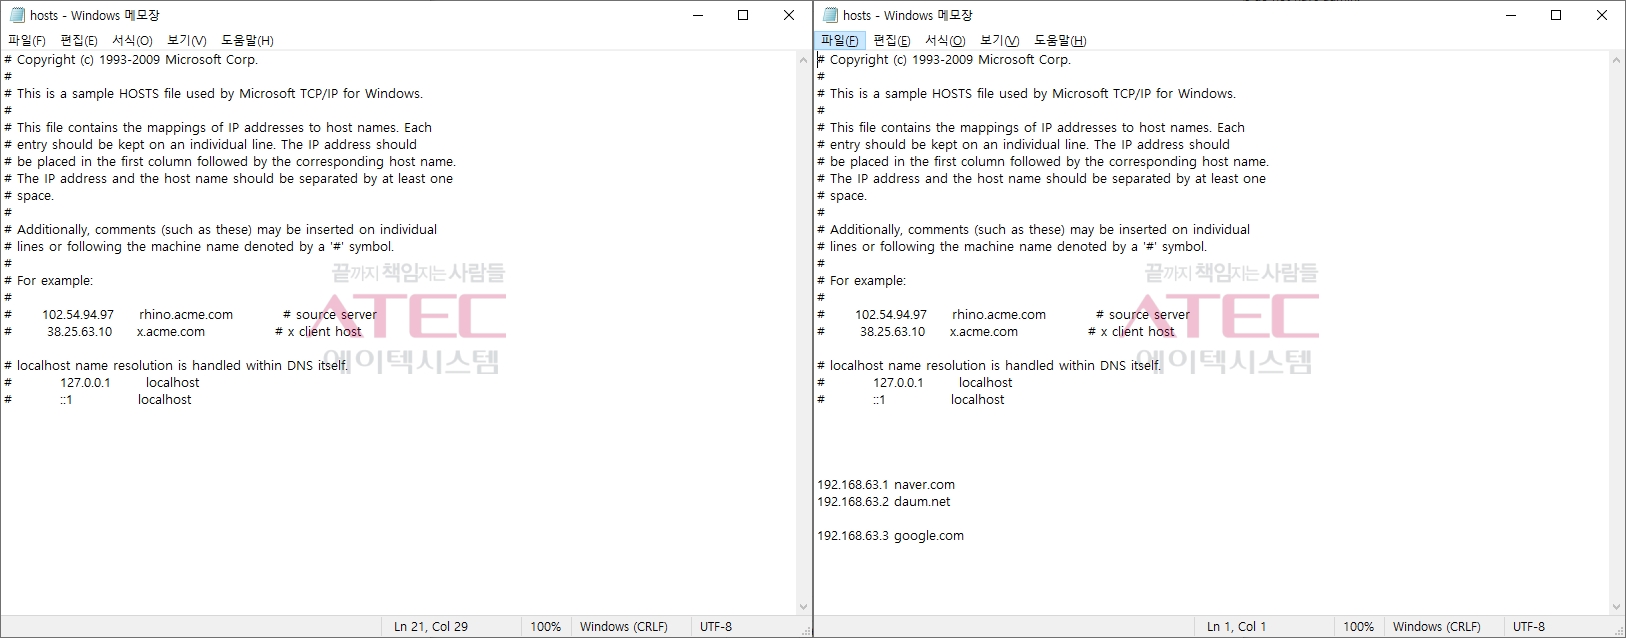Click 'hosts - Windows 메모장' title of left window

point(94,15)
